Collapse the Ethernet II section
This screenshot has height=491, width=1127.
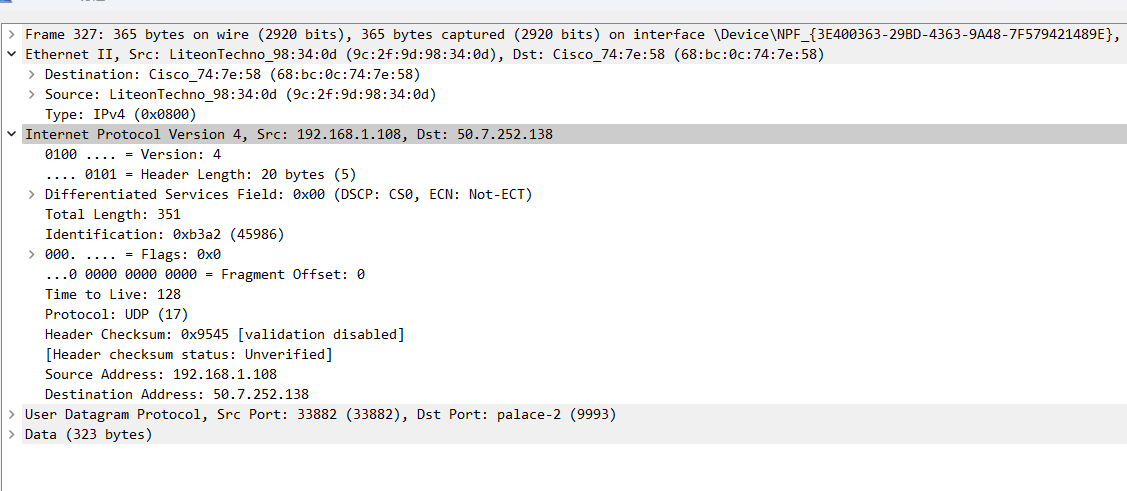(12, 54)
